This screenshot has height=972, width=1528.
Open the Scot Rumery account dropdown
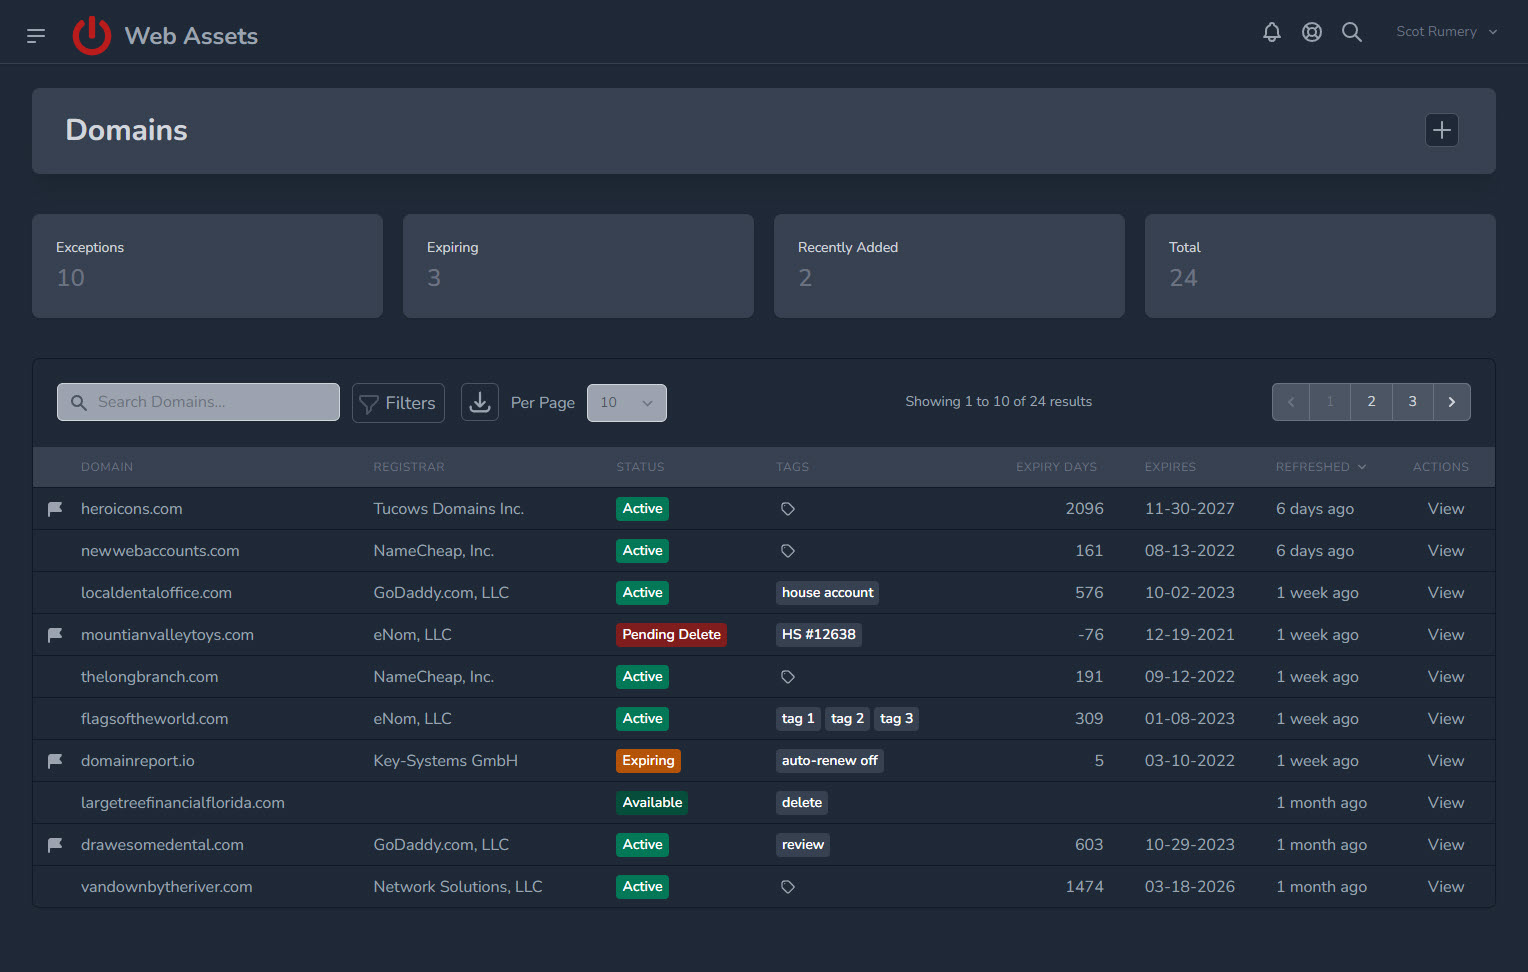coord(1446,31)
